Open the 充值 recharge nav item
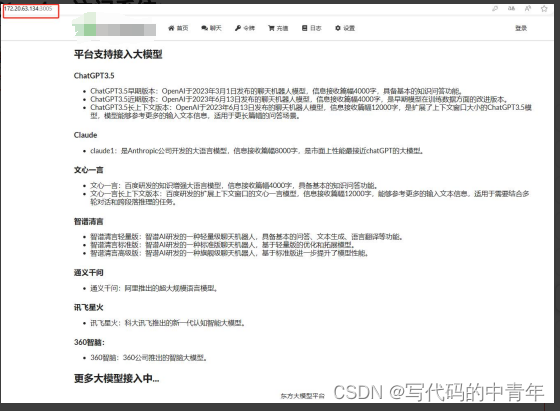560x411 pixels. (x=278, y=28)
